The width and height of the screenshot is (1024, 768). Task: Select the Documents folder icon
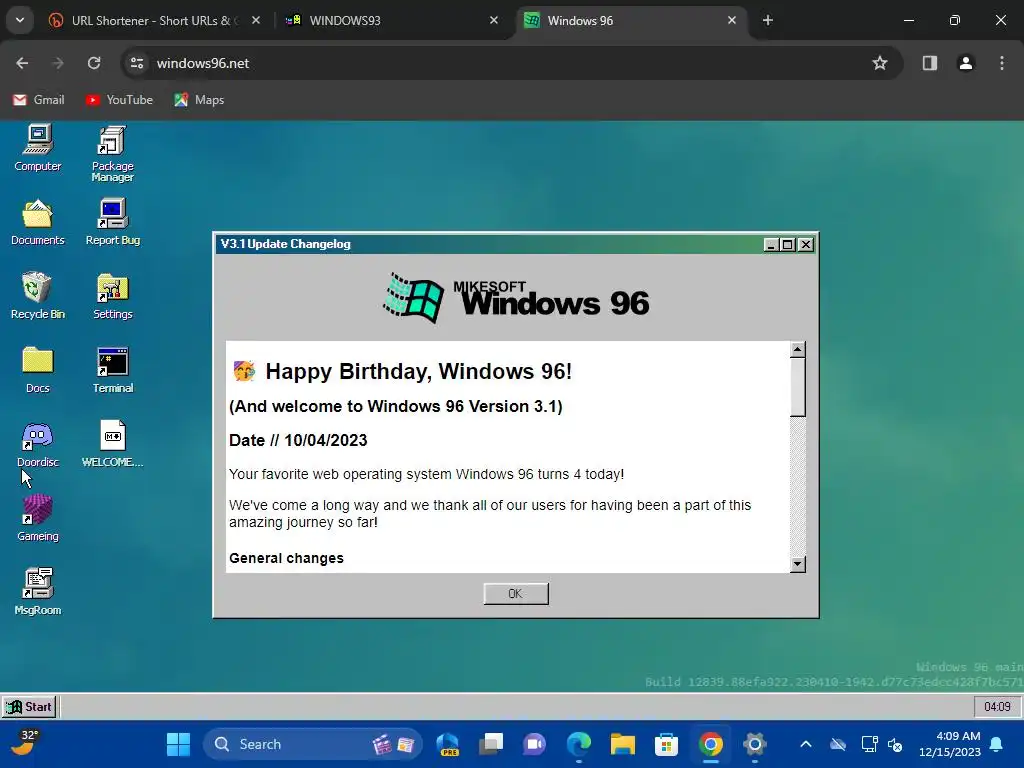click(38, 222)
